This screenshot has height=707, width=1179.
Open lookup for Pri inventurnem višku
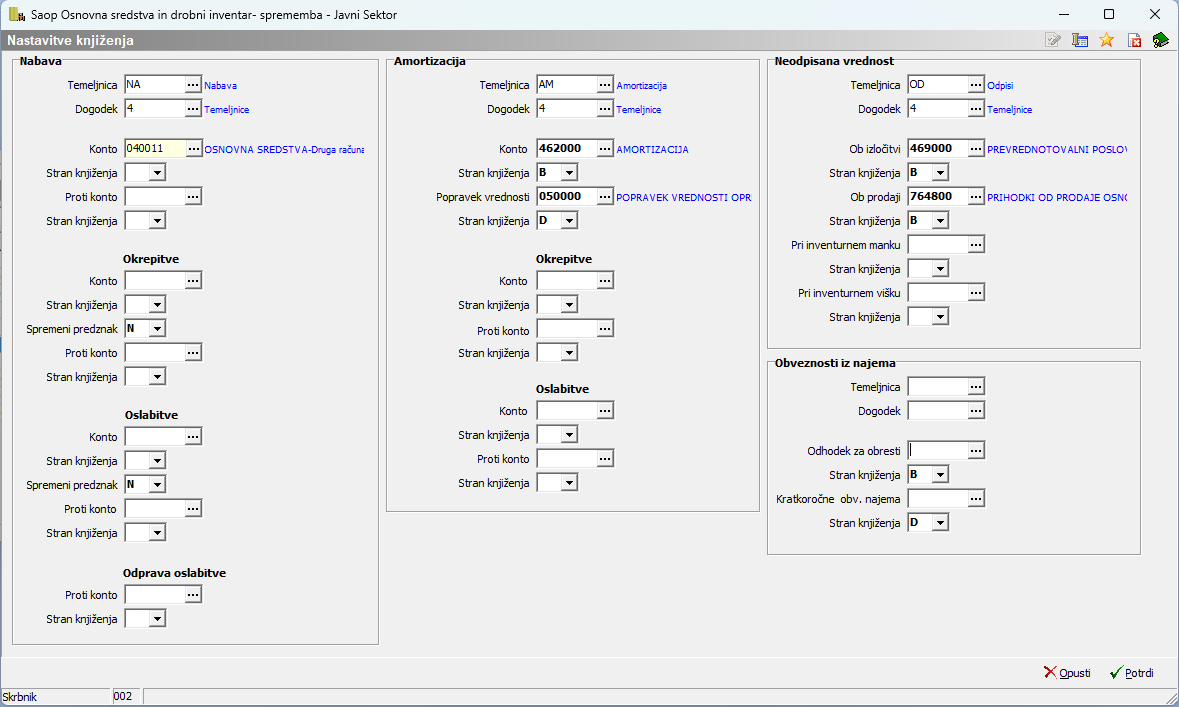976,293
